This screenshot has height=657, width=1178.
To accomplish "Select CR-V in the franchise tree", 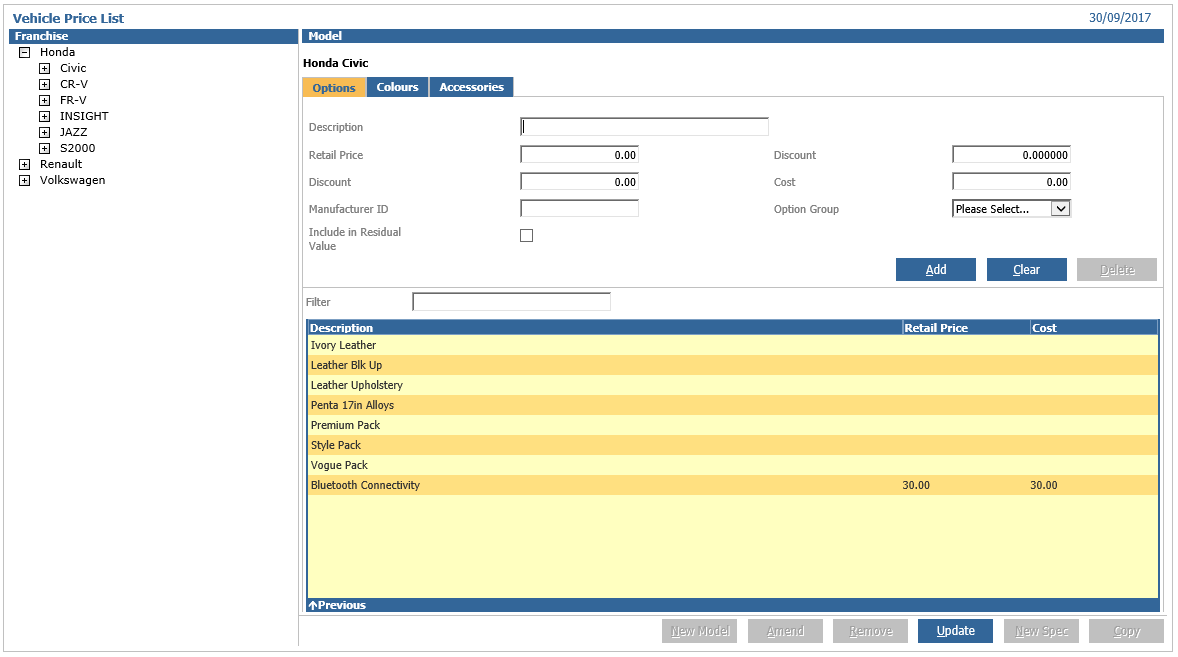I will pos(74,84).
